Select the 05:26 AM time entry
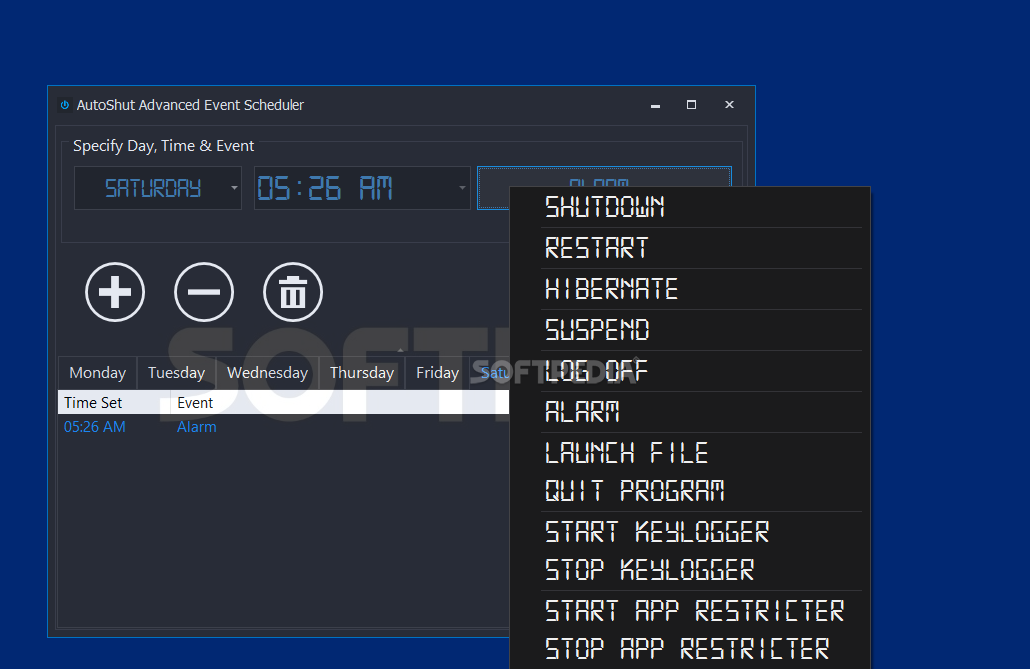This screenshot has height=669, width=1030. 95,427
